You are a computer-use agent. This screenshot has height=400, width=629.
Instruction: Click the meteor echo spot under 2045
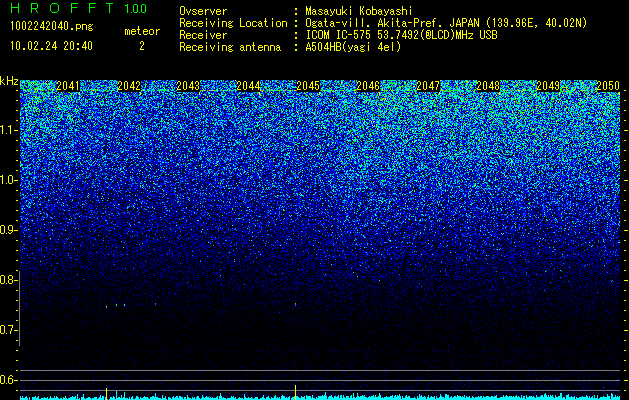pyautogui.click(x=296, y=305)
